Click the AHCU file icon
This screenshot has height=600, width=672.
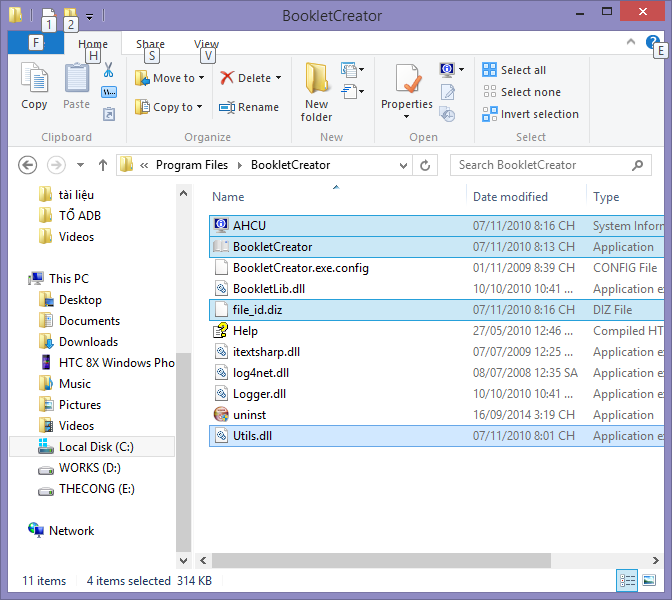click(x=221, y=225)
